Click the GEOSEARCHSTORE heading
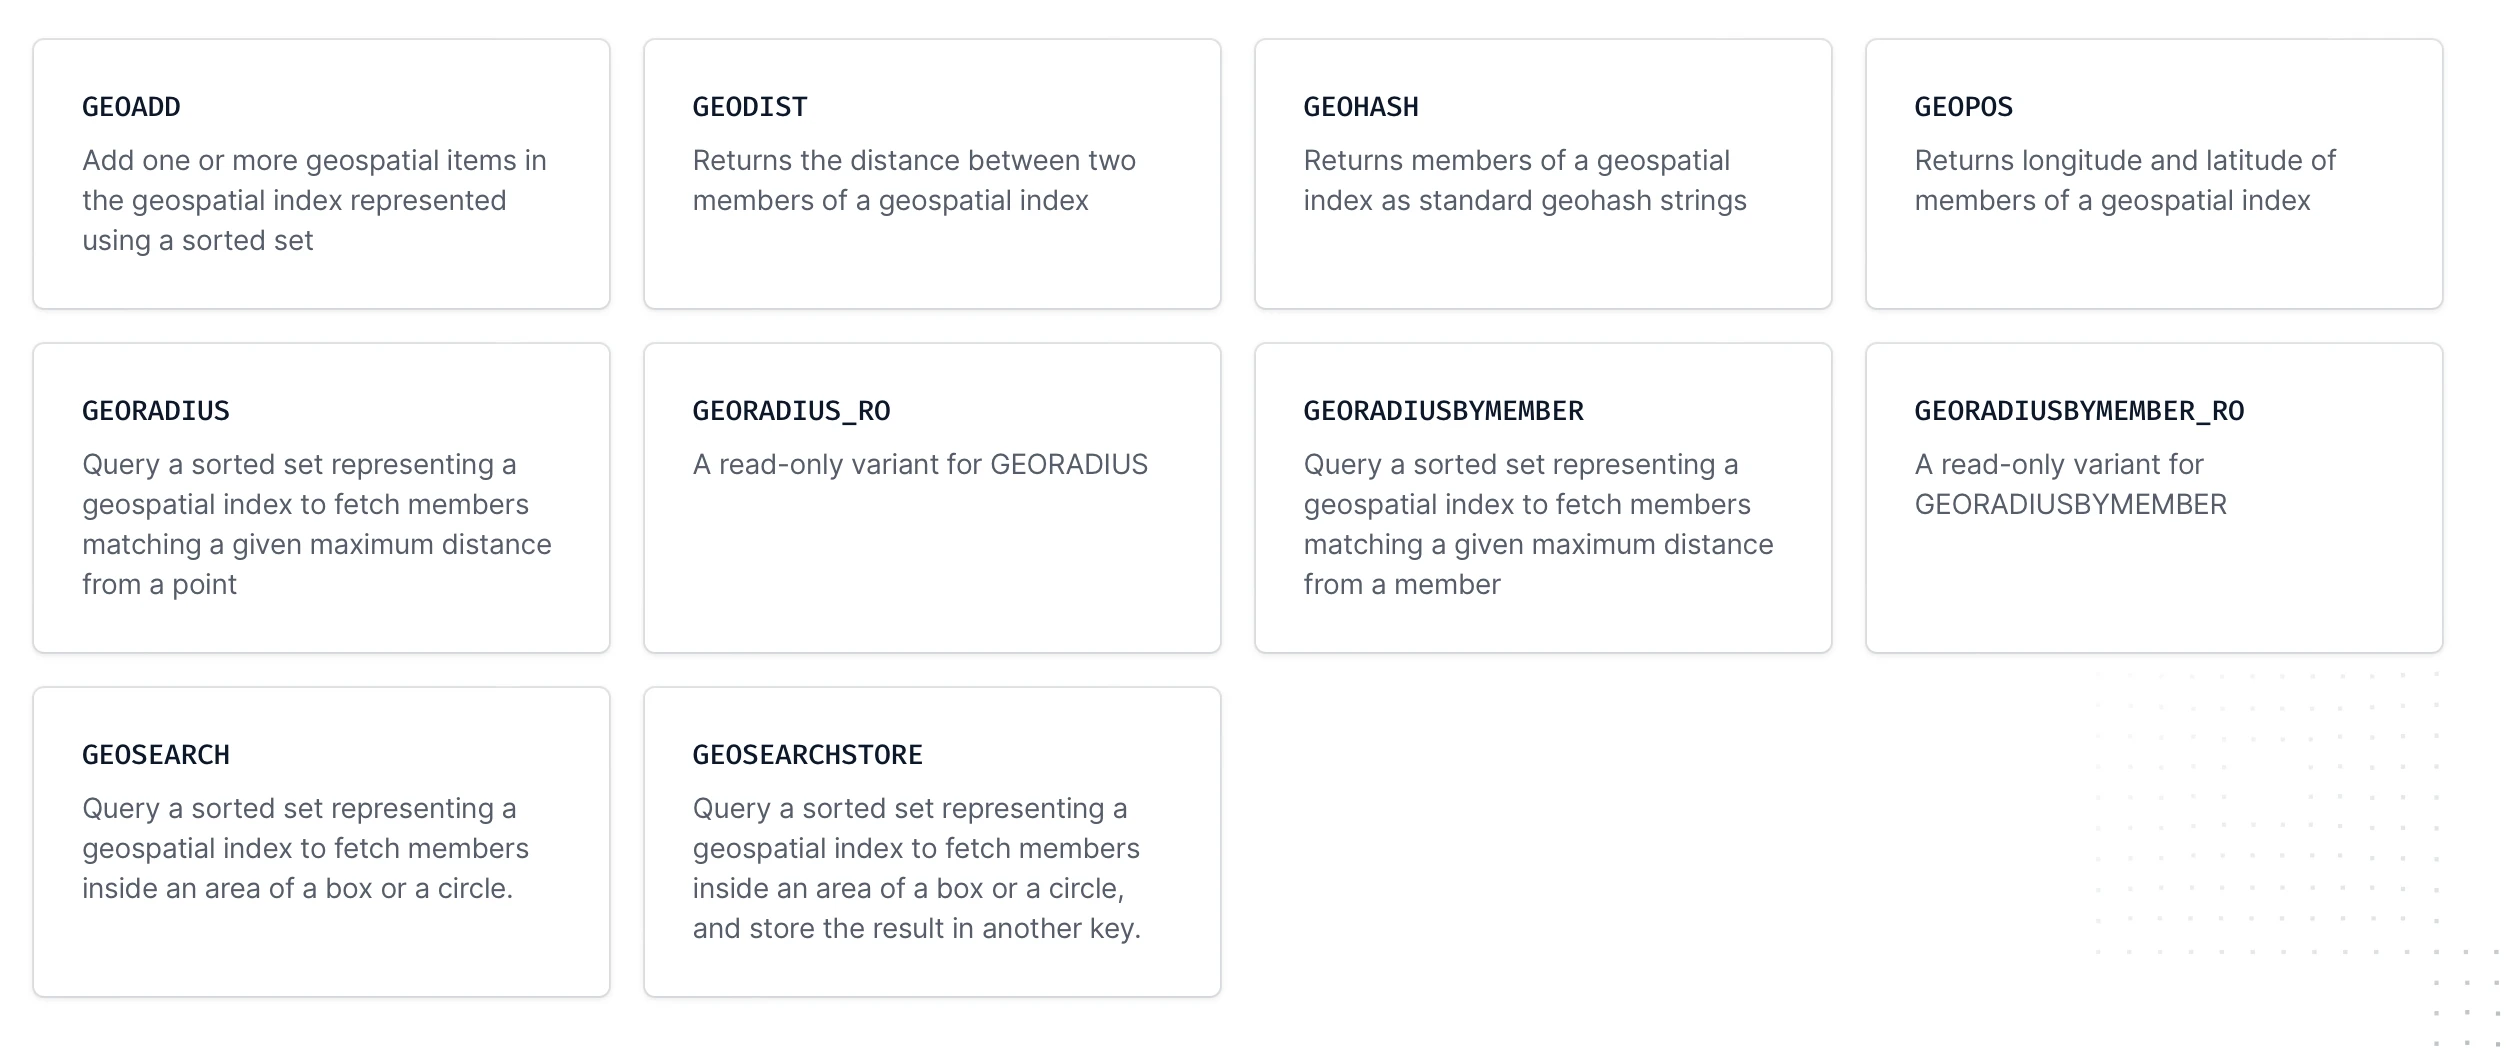 coord(808,755)
